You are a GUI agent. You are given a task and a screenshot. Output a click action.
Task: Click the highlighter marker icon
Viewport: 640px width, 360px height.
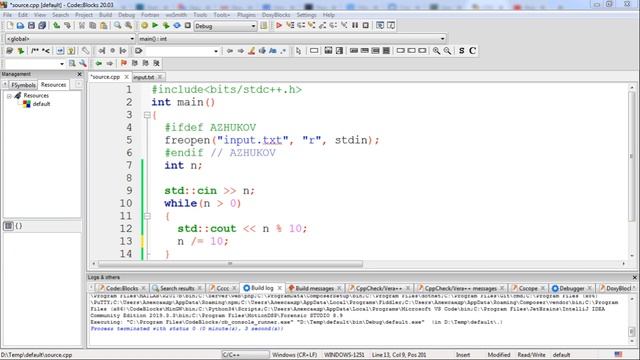pyautogui.click(x=251, y=51)
